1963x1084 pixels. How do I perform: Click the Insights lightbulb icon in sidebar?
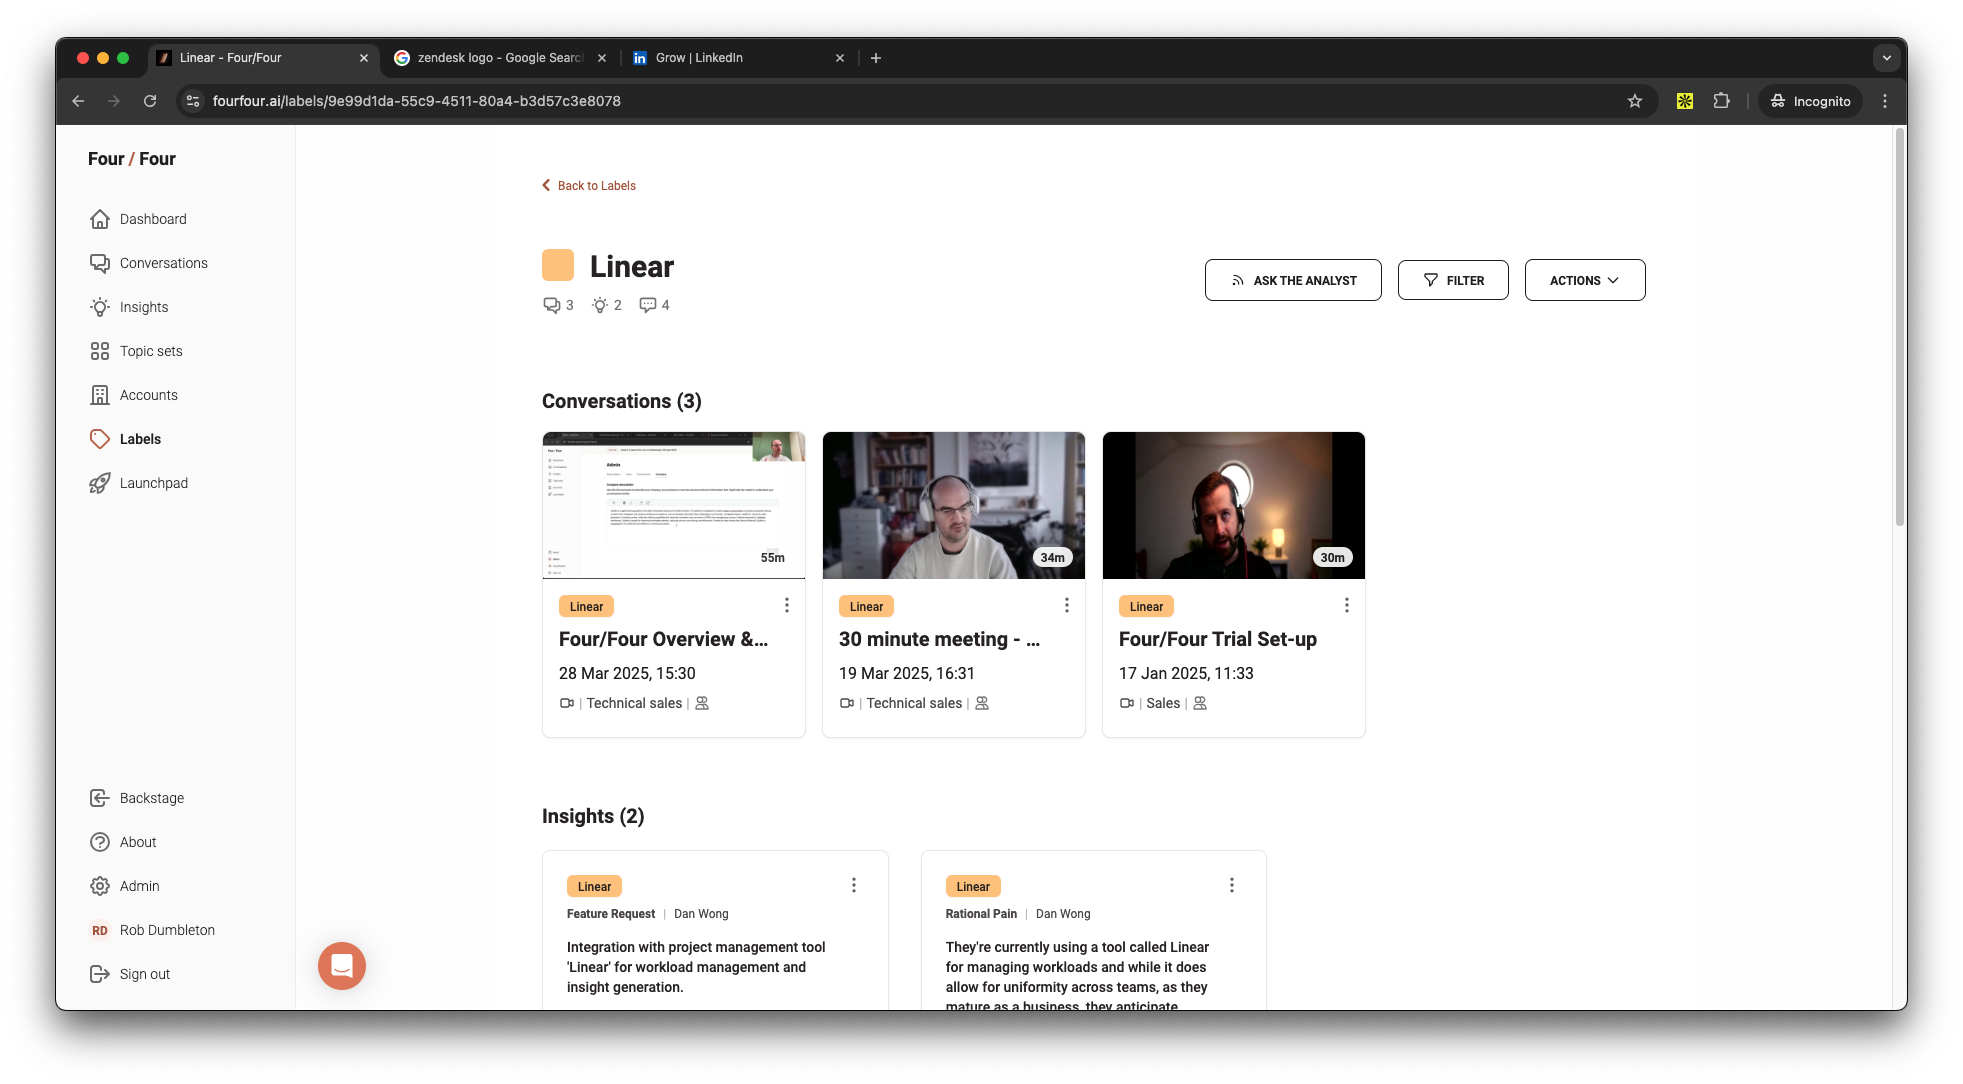pyautogui.click(x=100, y=307)
